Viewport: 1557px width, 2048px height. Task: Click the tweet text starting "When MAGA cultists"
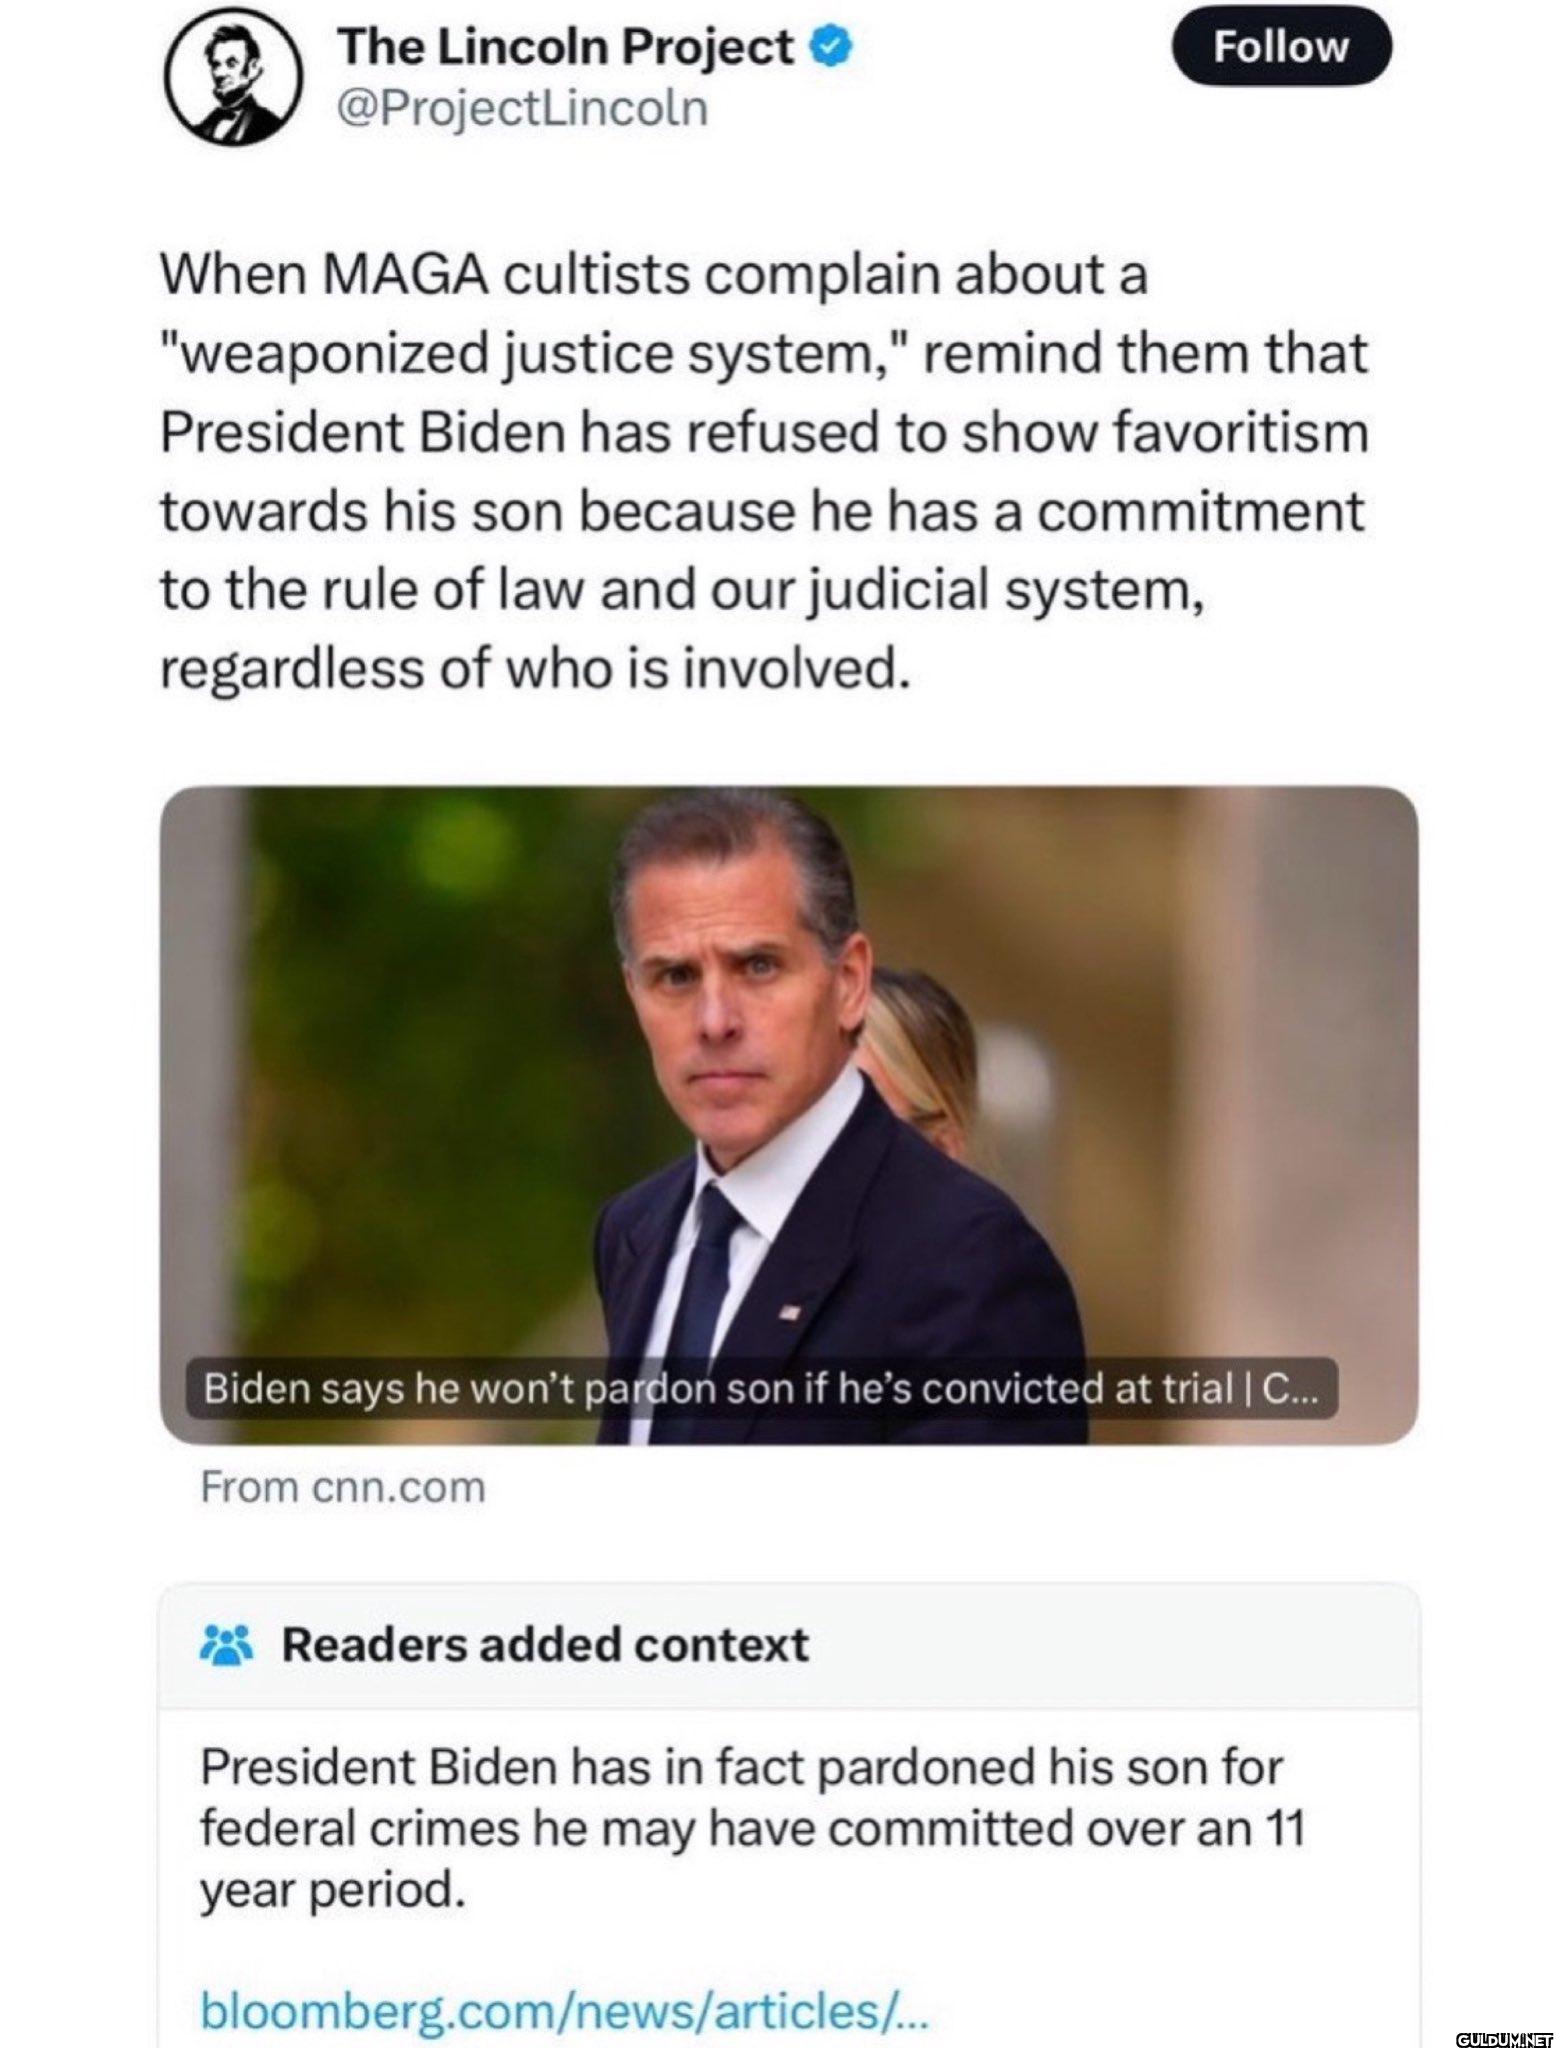(x=763, y=471)
